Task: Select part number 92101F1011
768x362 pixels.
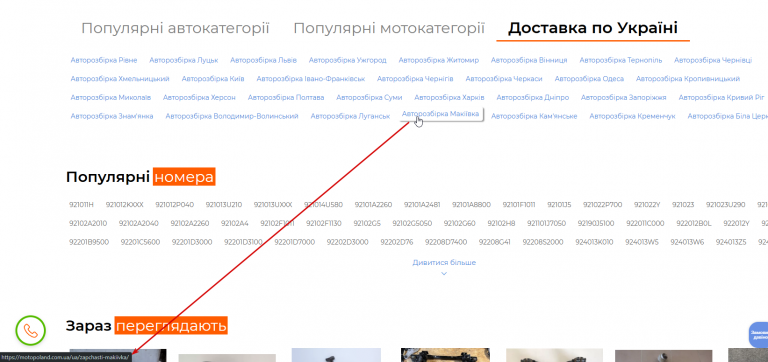Action: pos(519,205)
